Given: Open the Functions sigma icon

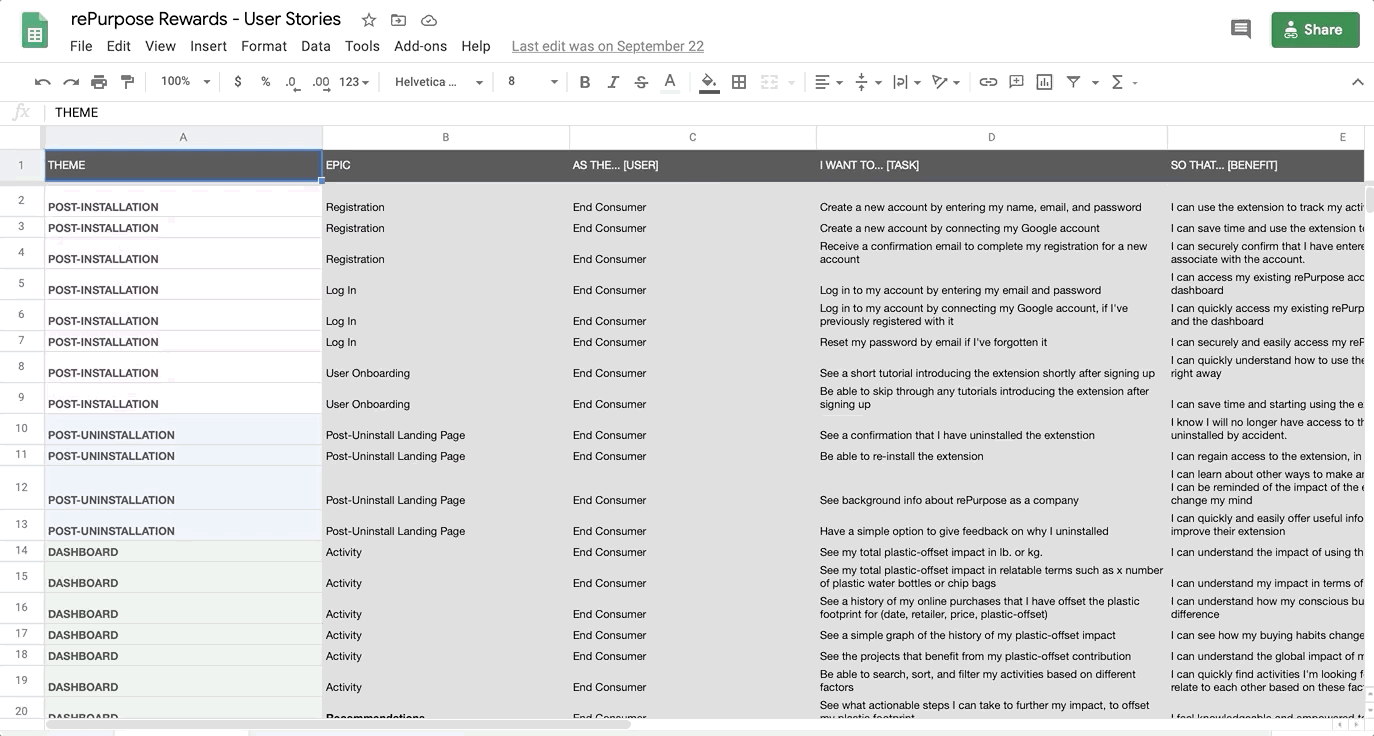Looking at the screenshot, I should point(1117,82).
